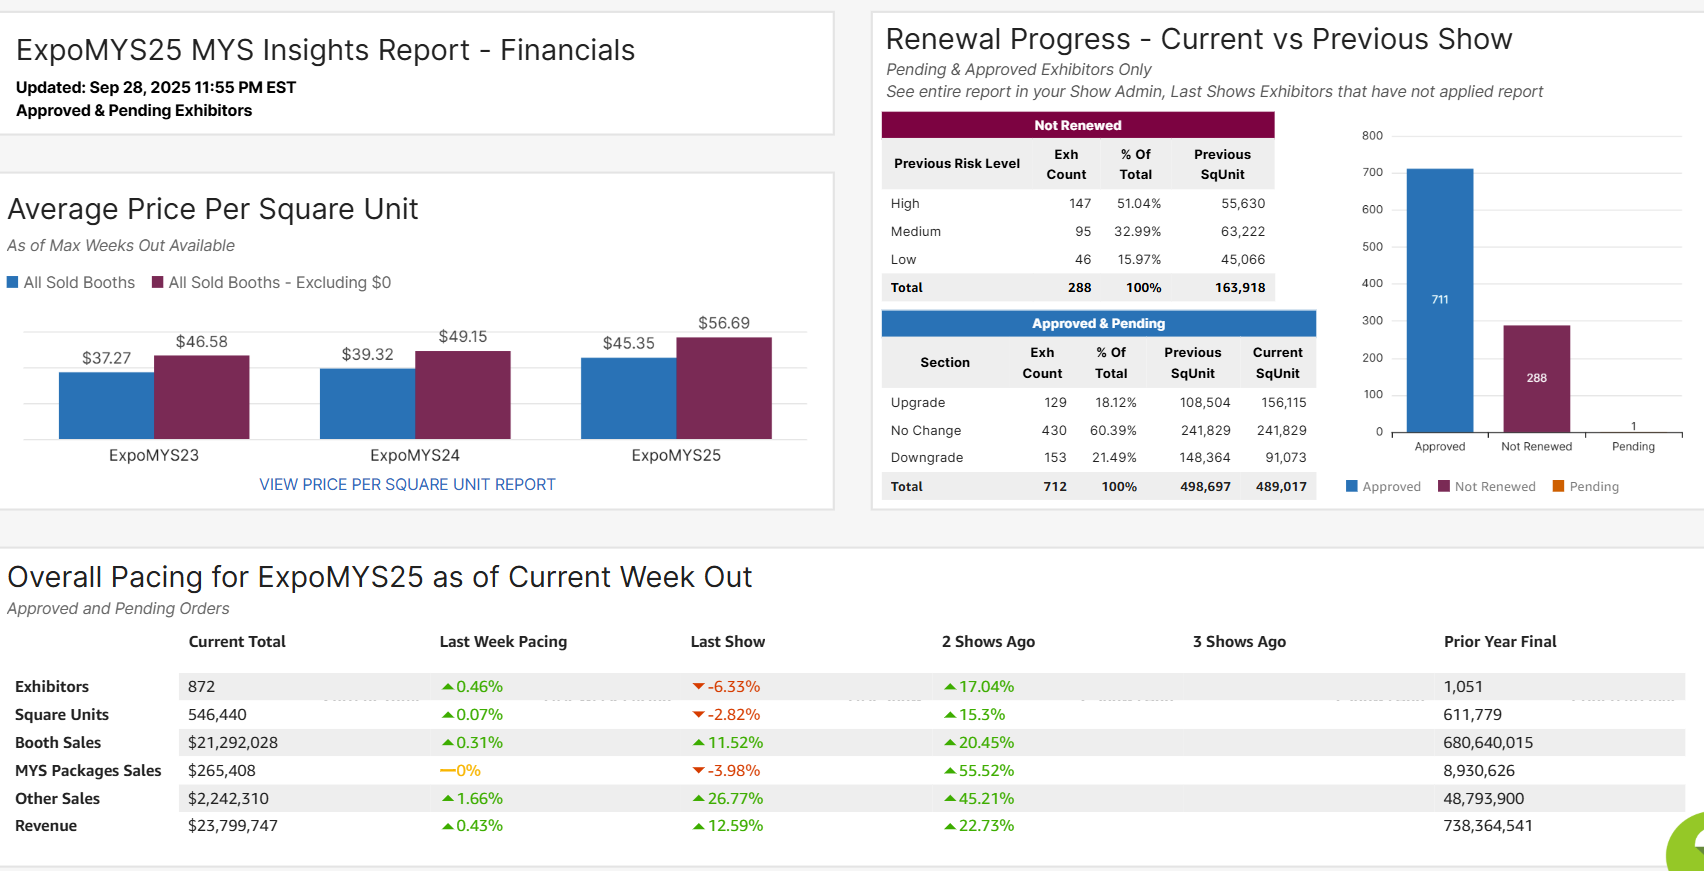The width and height of the screenshot is (1704, 871).
Task: Click the up arrow beside Revenue 12.59%
Action: pyautogui.click(x=698, y=826)
